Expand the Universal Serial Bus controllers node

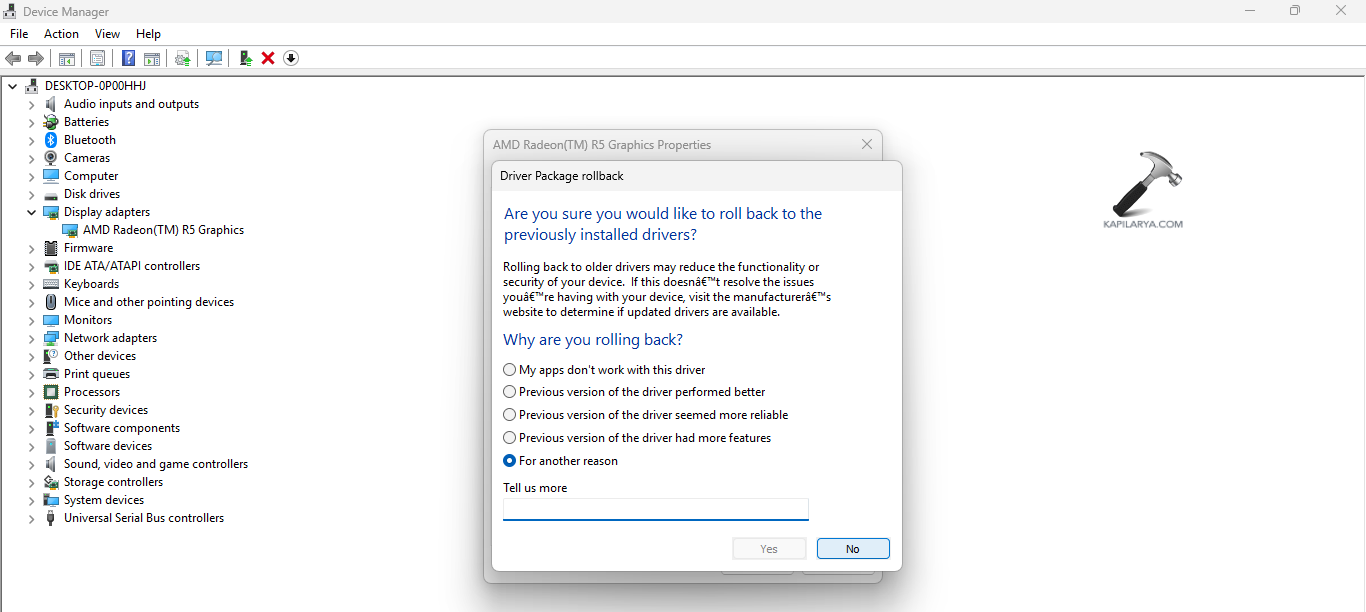click(x=31, y=517)
